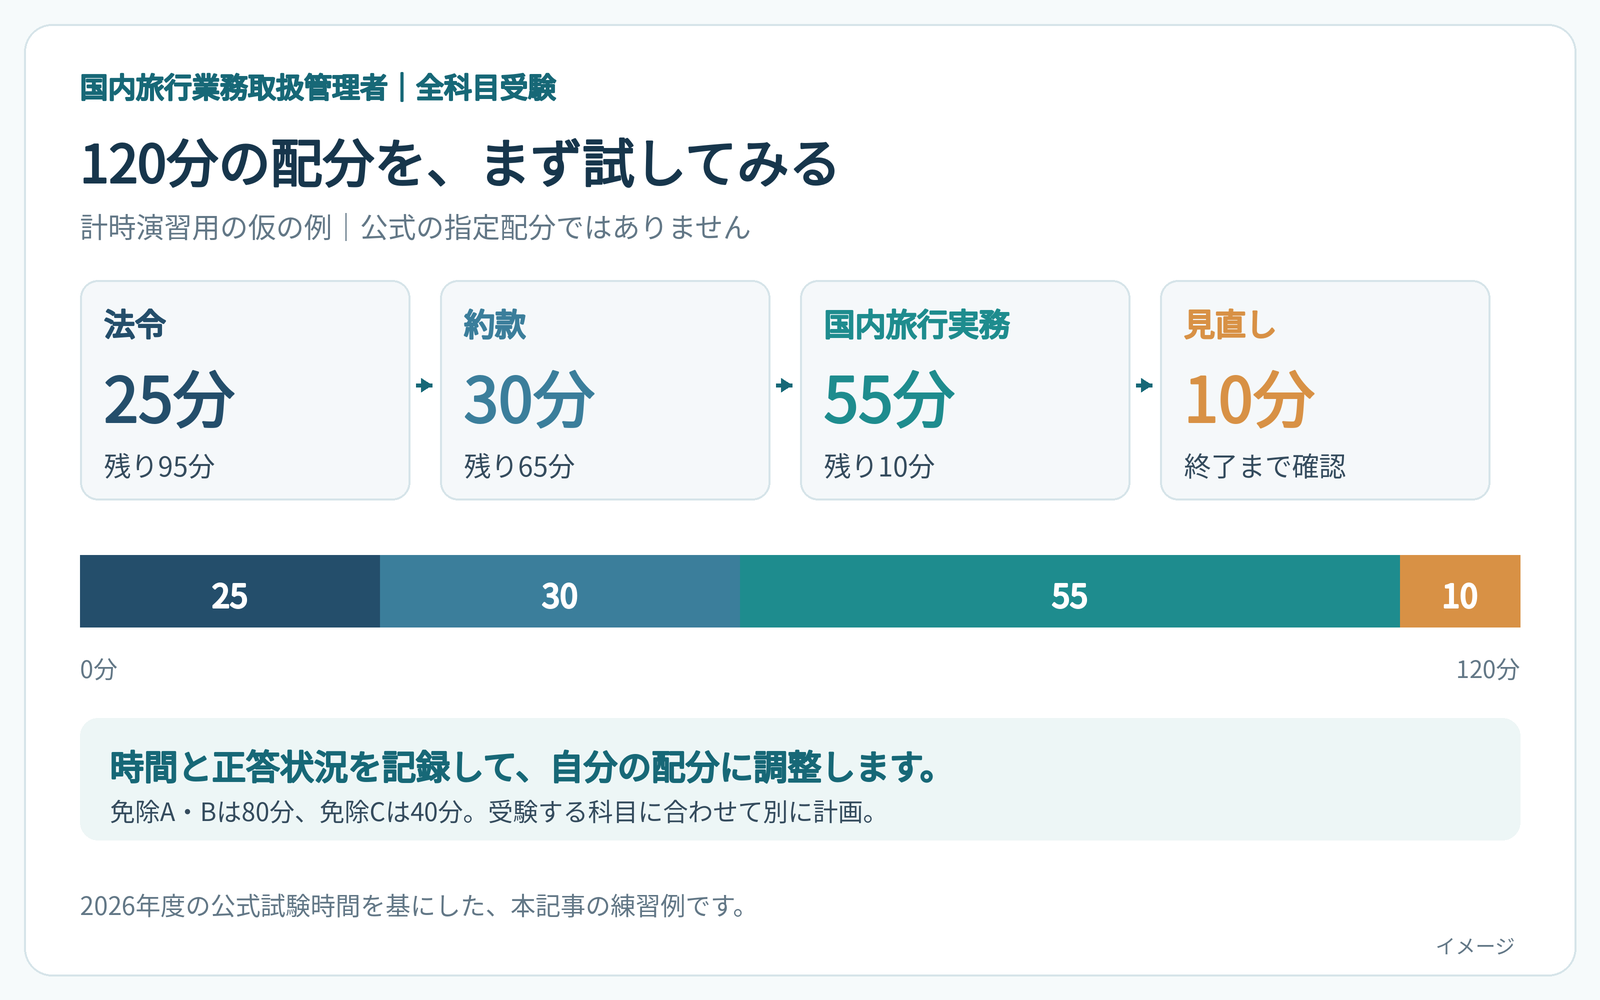1600x1000 pixels.
Task: Click the 0分 axis label
Action: coord(98,669)
